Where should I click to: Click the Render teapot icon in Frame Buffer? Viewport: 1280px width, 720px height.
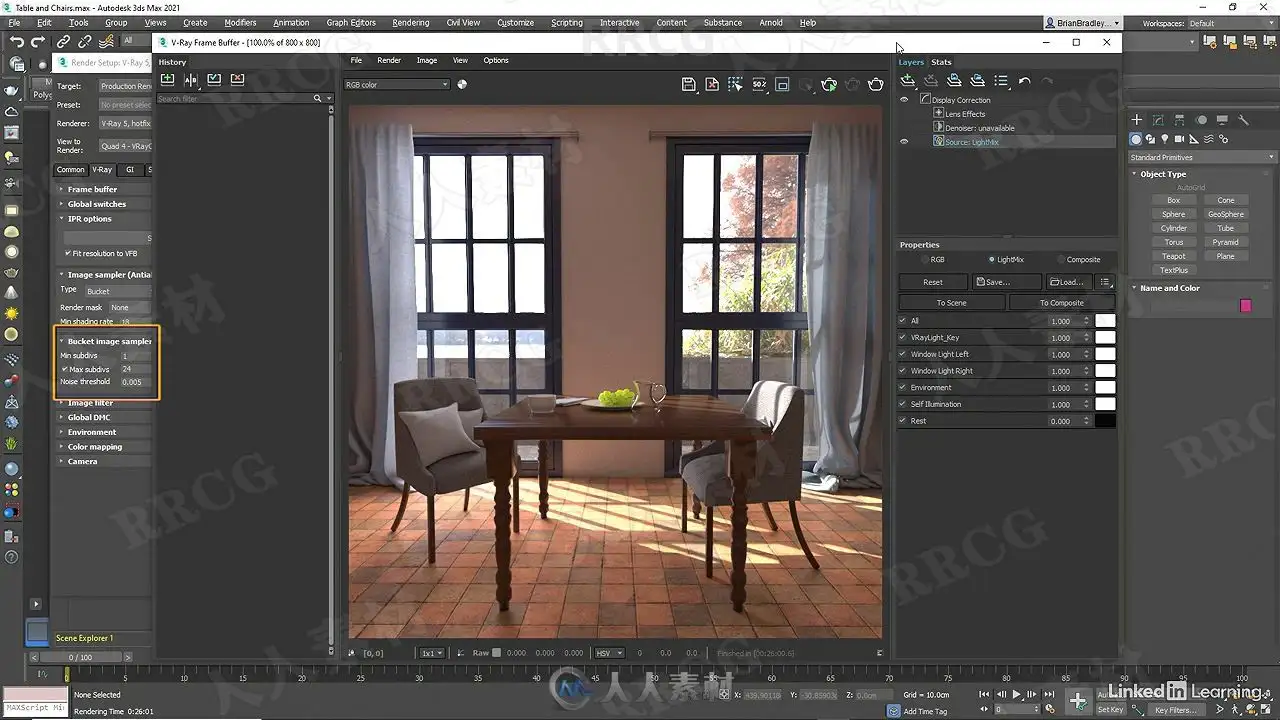pos(876,85)
